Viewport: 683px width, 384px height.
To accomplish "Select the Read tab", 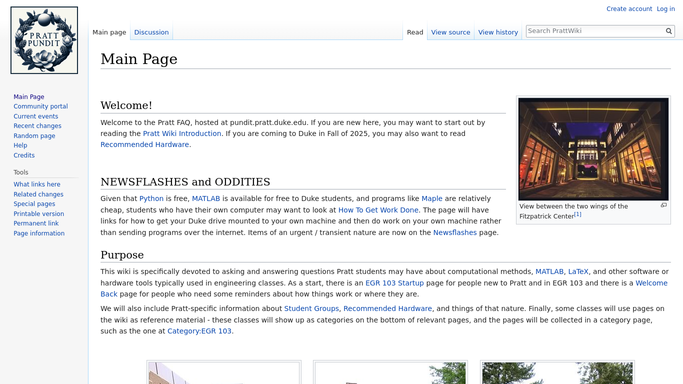I will point(415,32).
